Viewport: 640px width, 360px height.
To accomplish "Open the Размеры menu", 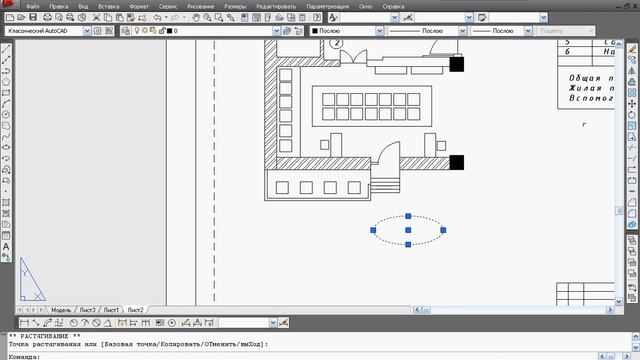I will tap(236, 7).
